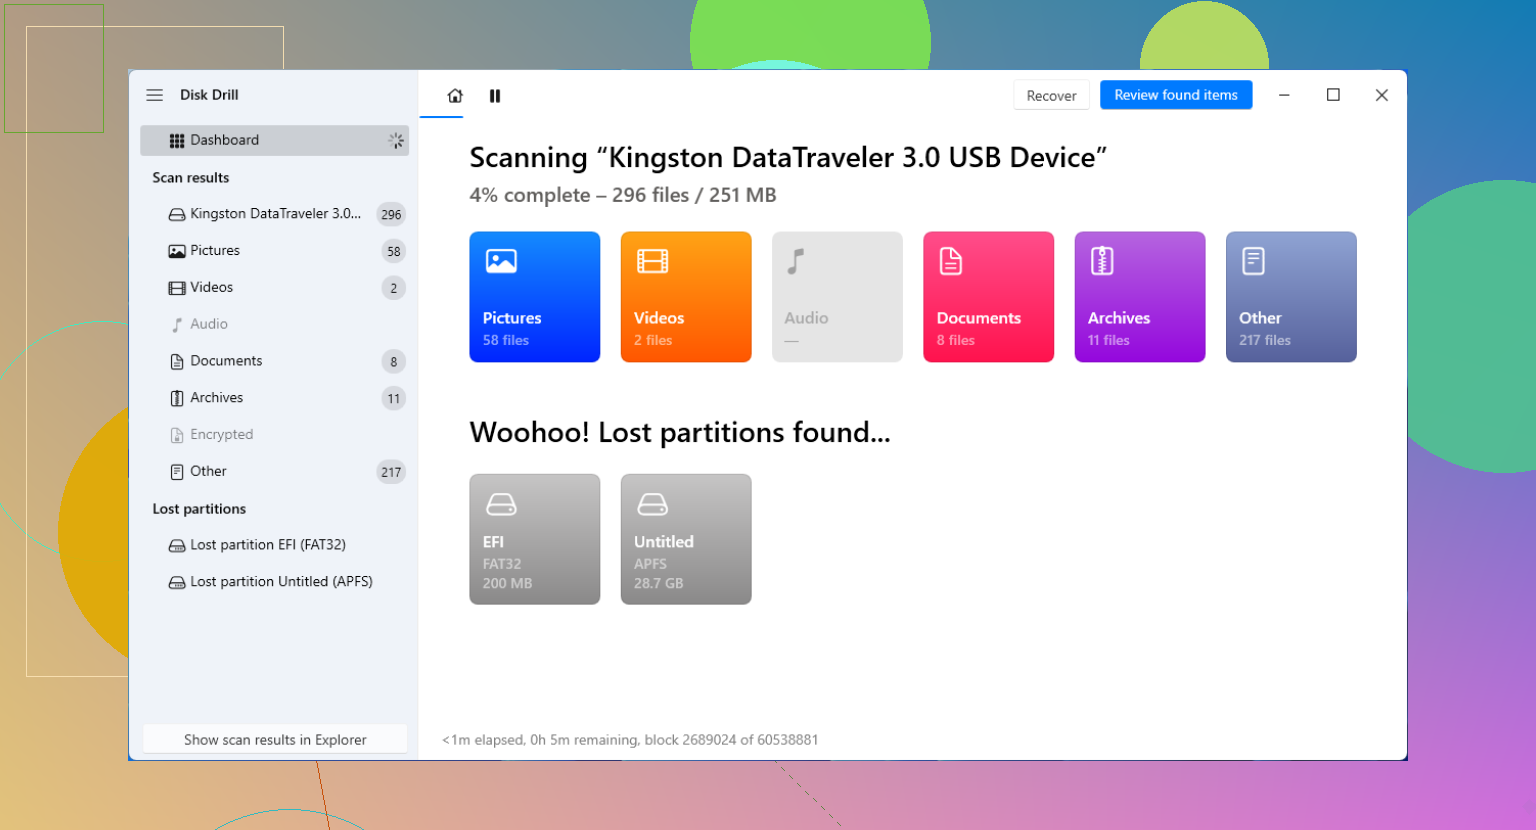Click Review found items
Image resolution: width=1536 pixels, height=830 pixels.
point(1176,95)
